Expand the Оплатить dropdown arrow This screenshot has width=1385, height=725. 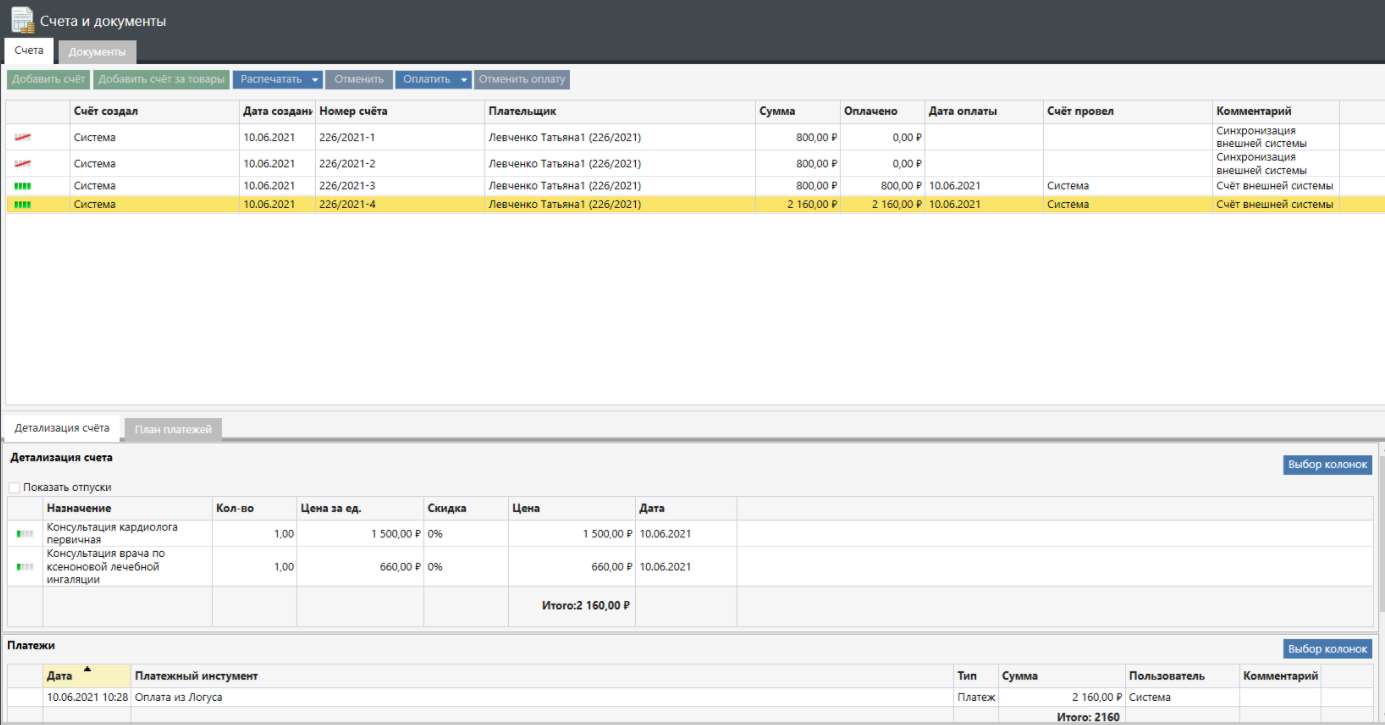(465, 80)
